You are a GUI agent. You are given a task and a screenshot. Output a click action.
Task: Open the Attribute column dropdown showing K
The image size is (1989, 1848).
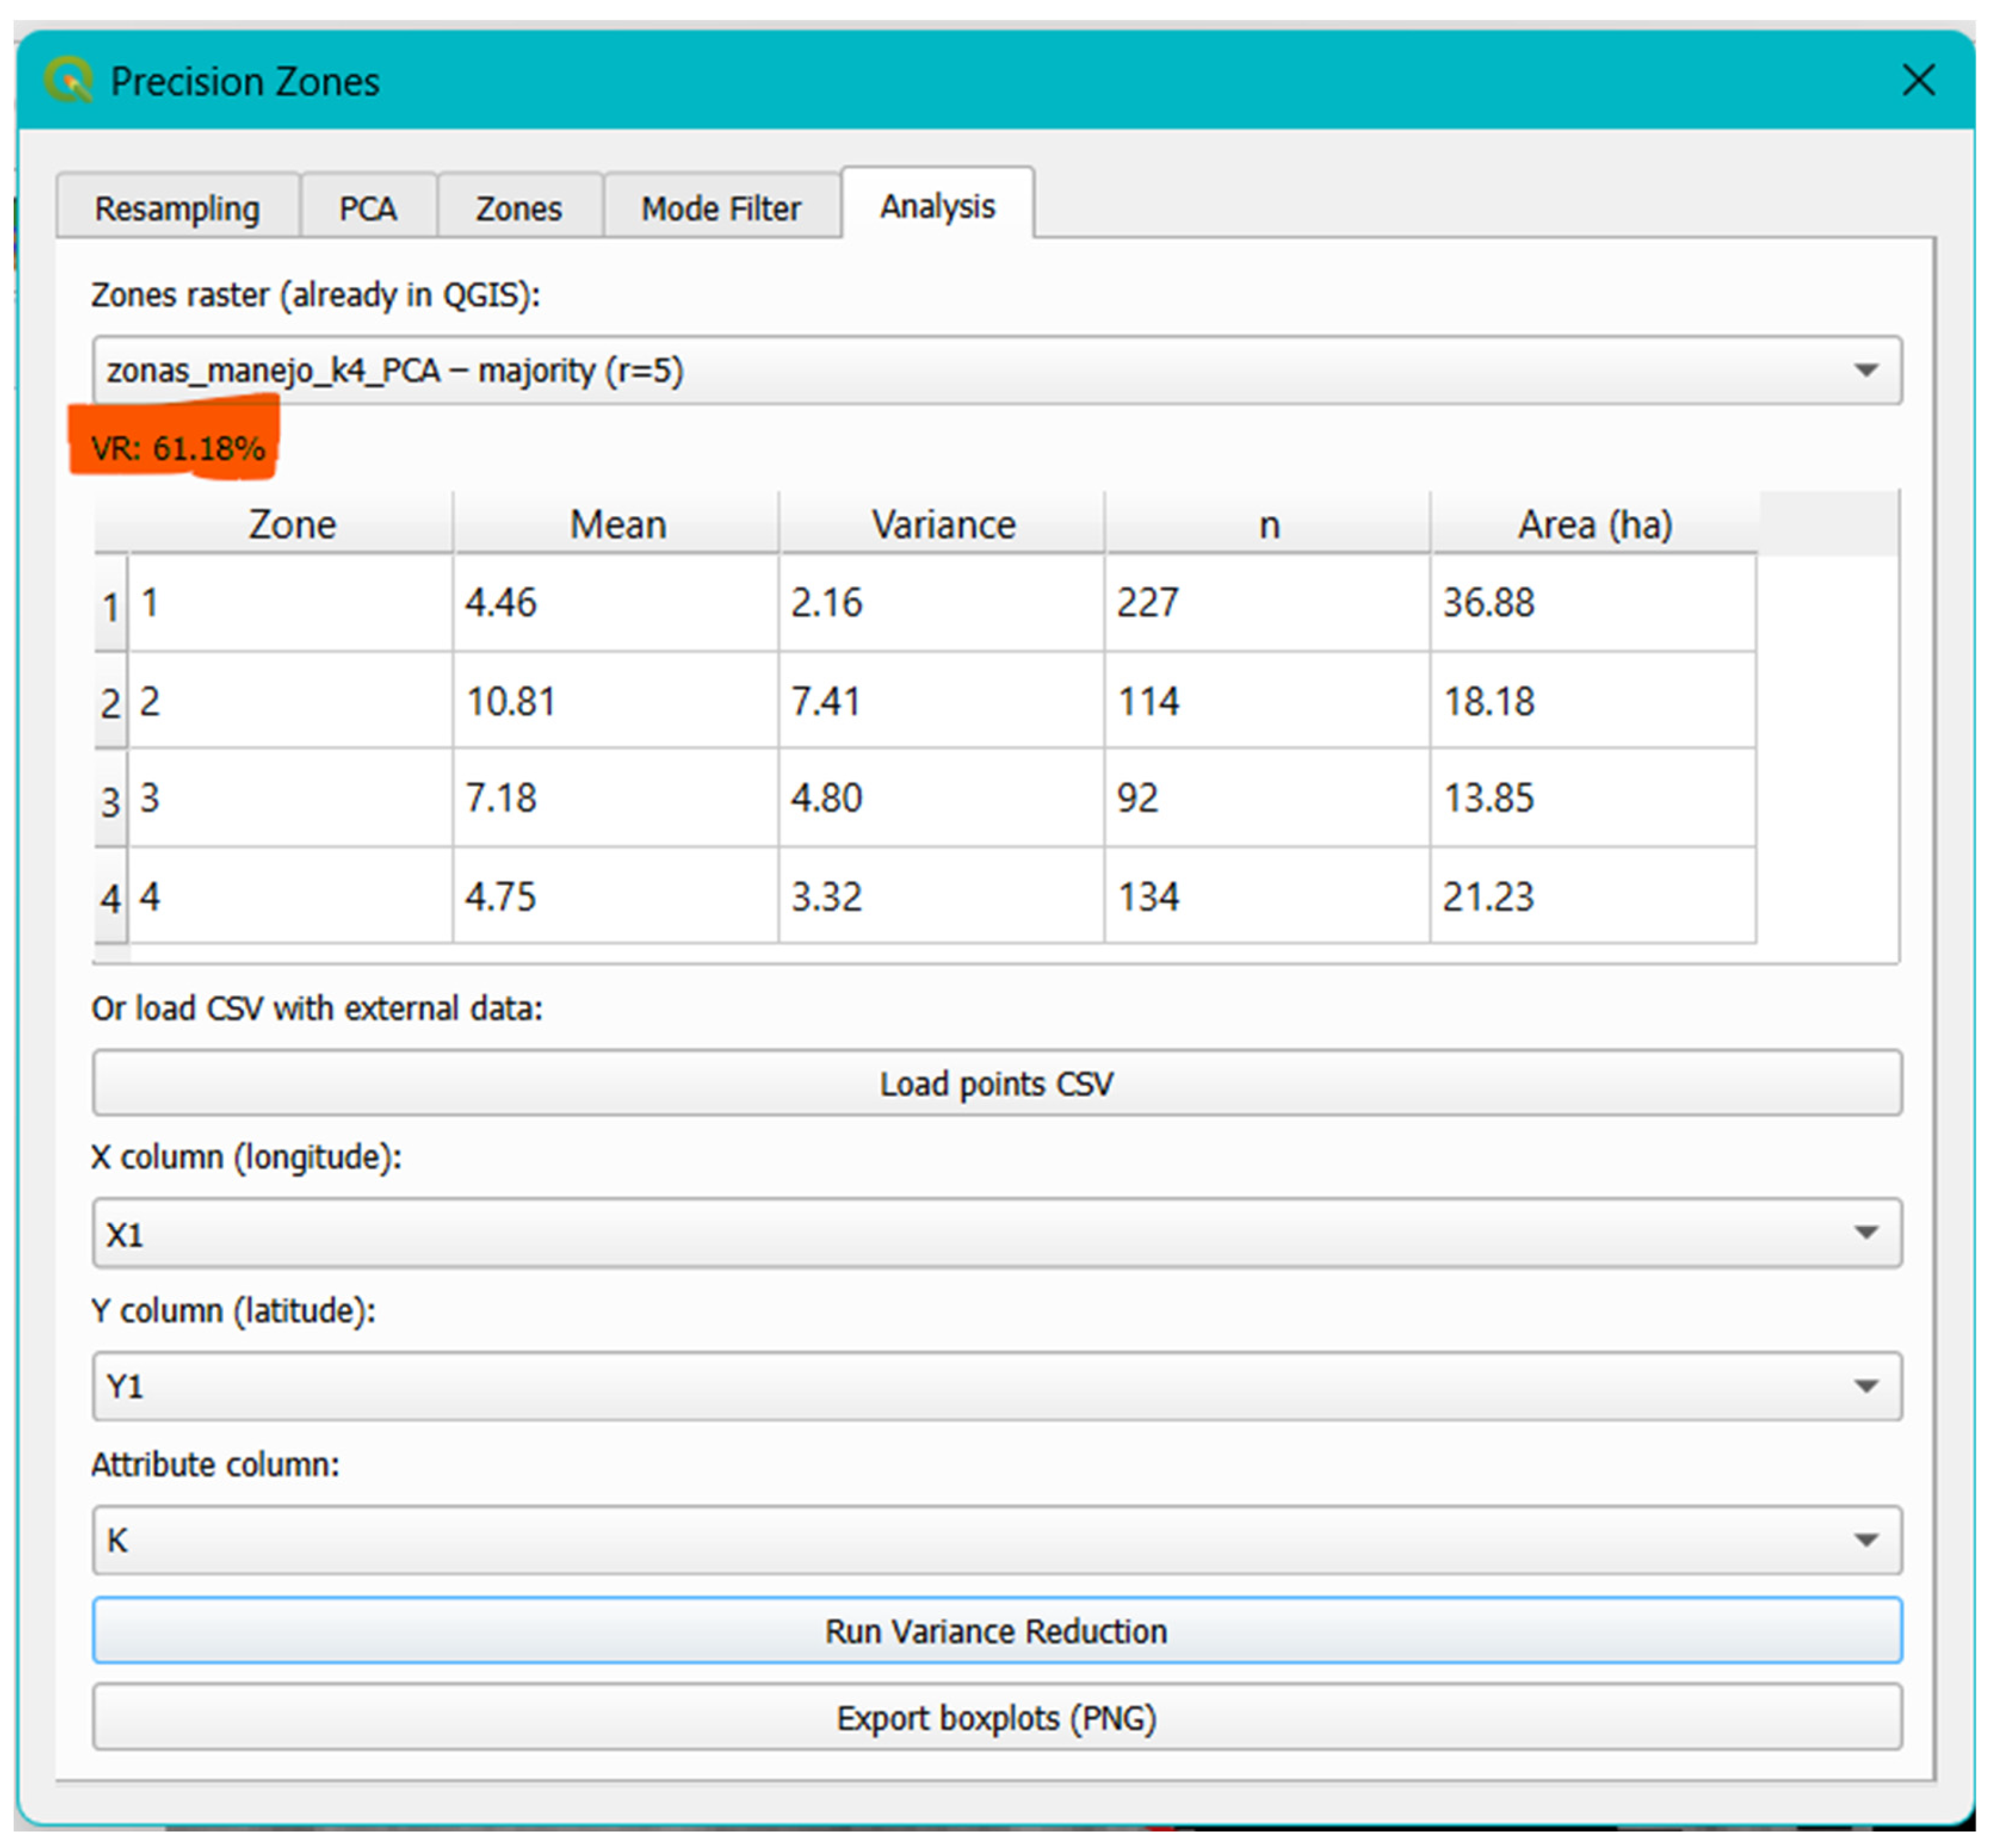(996, 1539)
